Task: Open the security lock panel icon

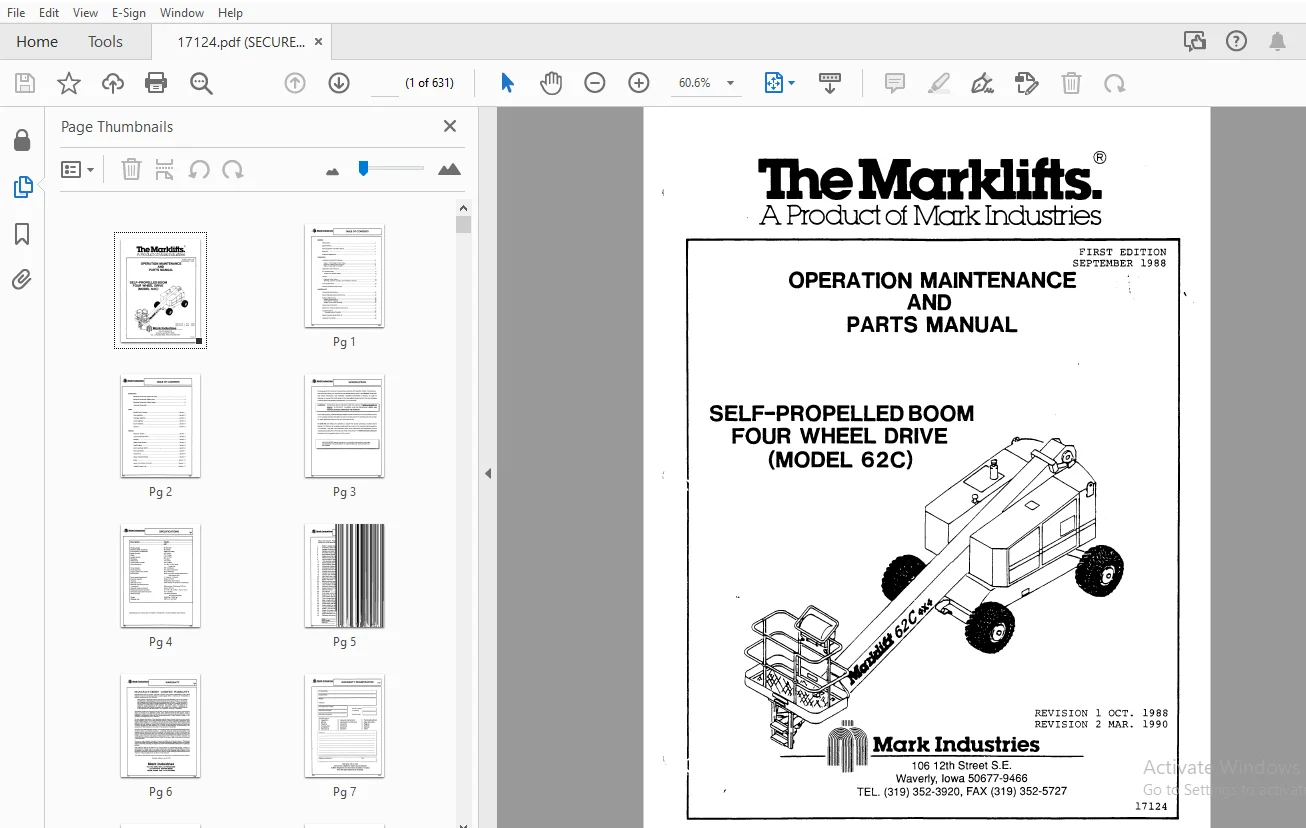Action: click(x=22, y=140)
